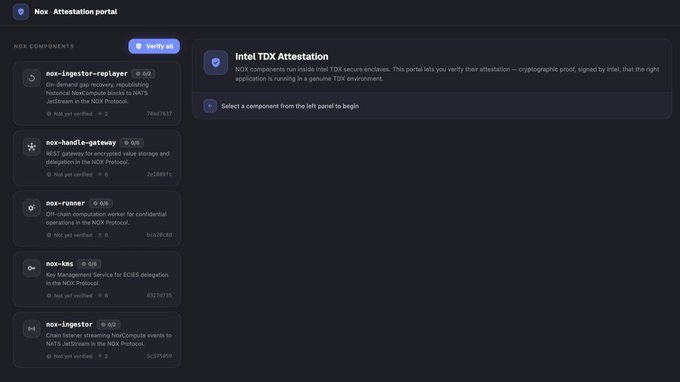Click the broadcast icon on nox-ingestor card

click(32, 329)
